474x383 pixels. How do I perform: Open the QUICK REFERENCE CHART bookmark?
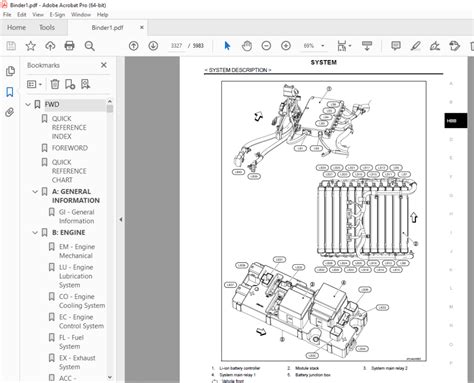pos(69,171)
